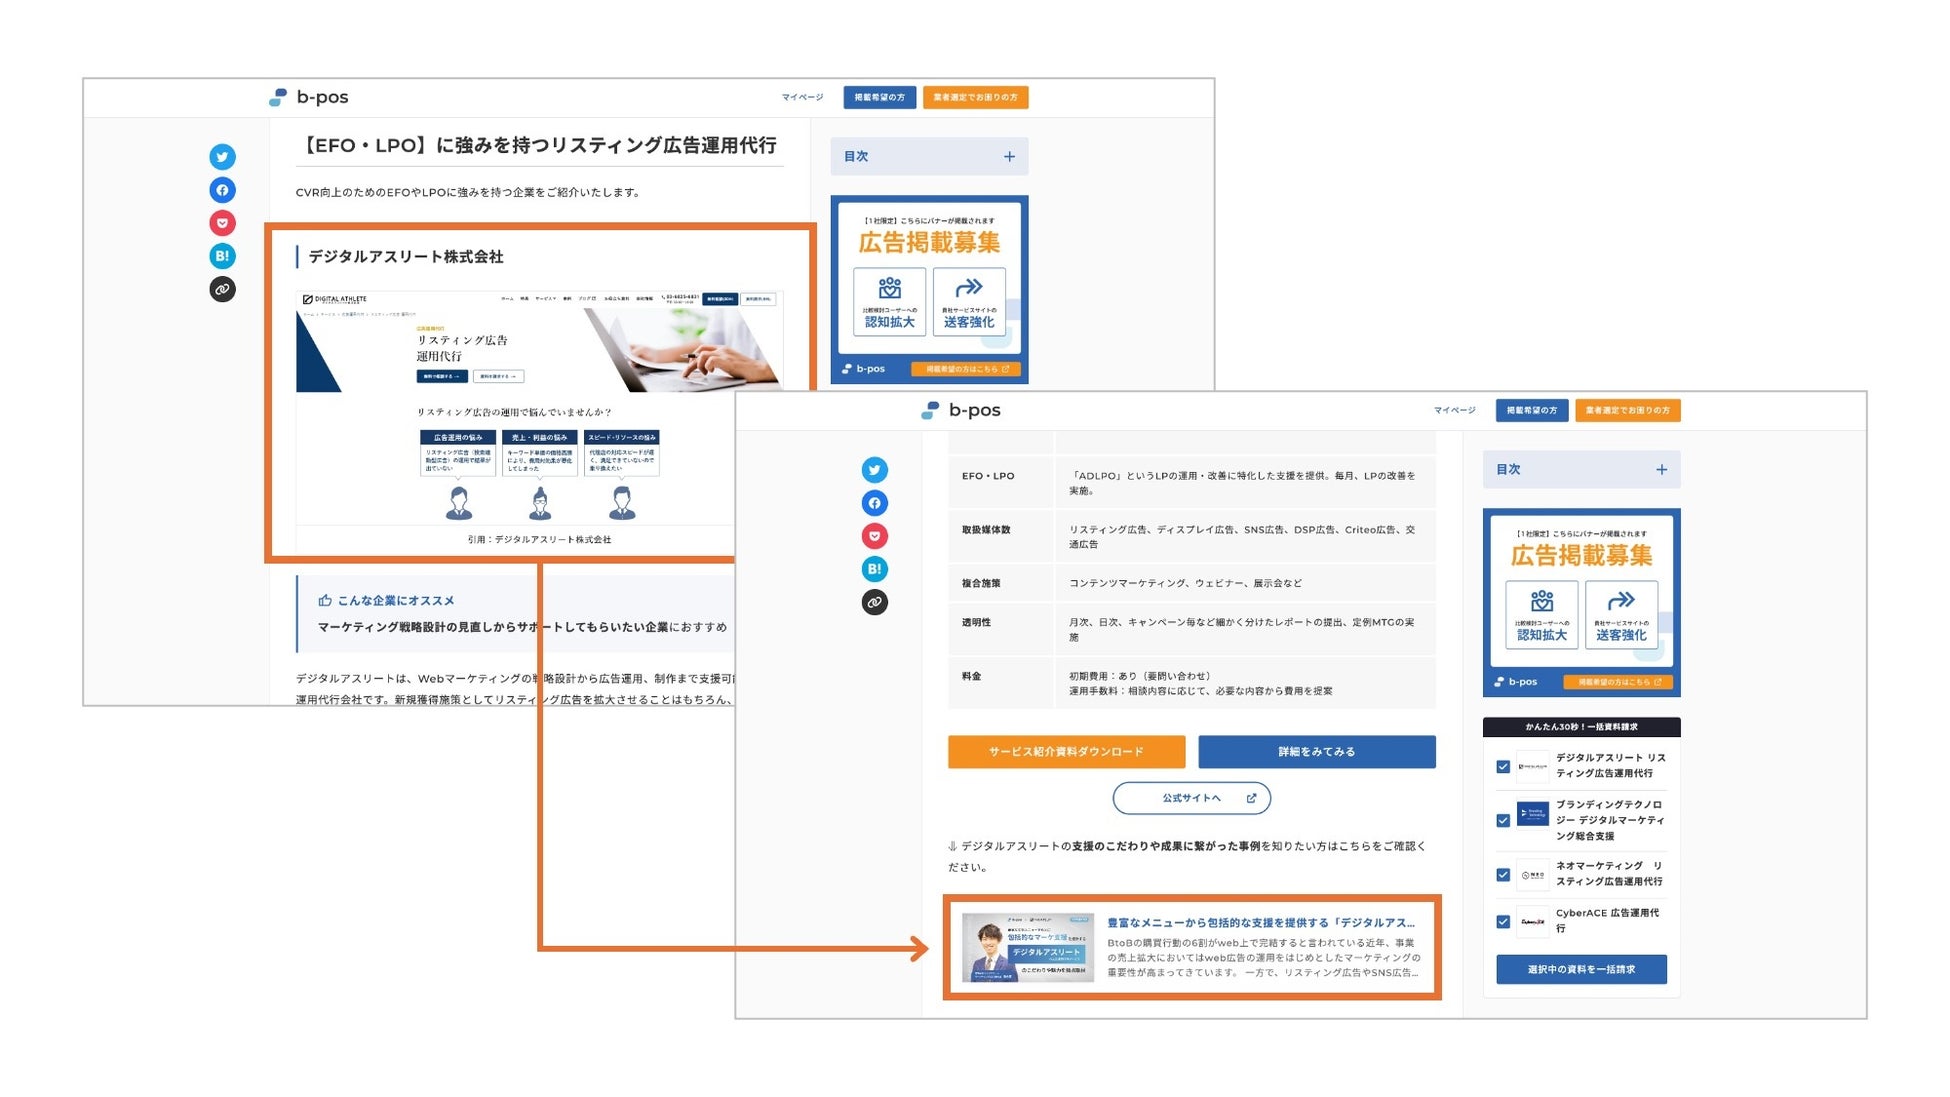Click copy link icon in right page
This screenshot has height=1097, width=1950.
[874, 602]
